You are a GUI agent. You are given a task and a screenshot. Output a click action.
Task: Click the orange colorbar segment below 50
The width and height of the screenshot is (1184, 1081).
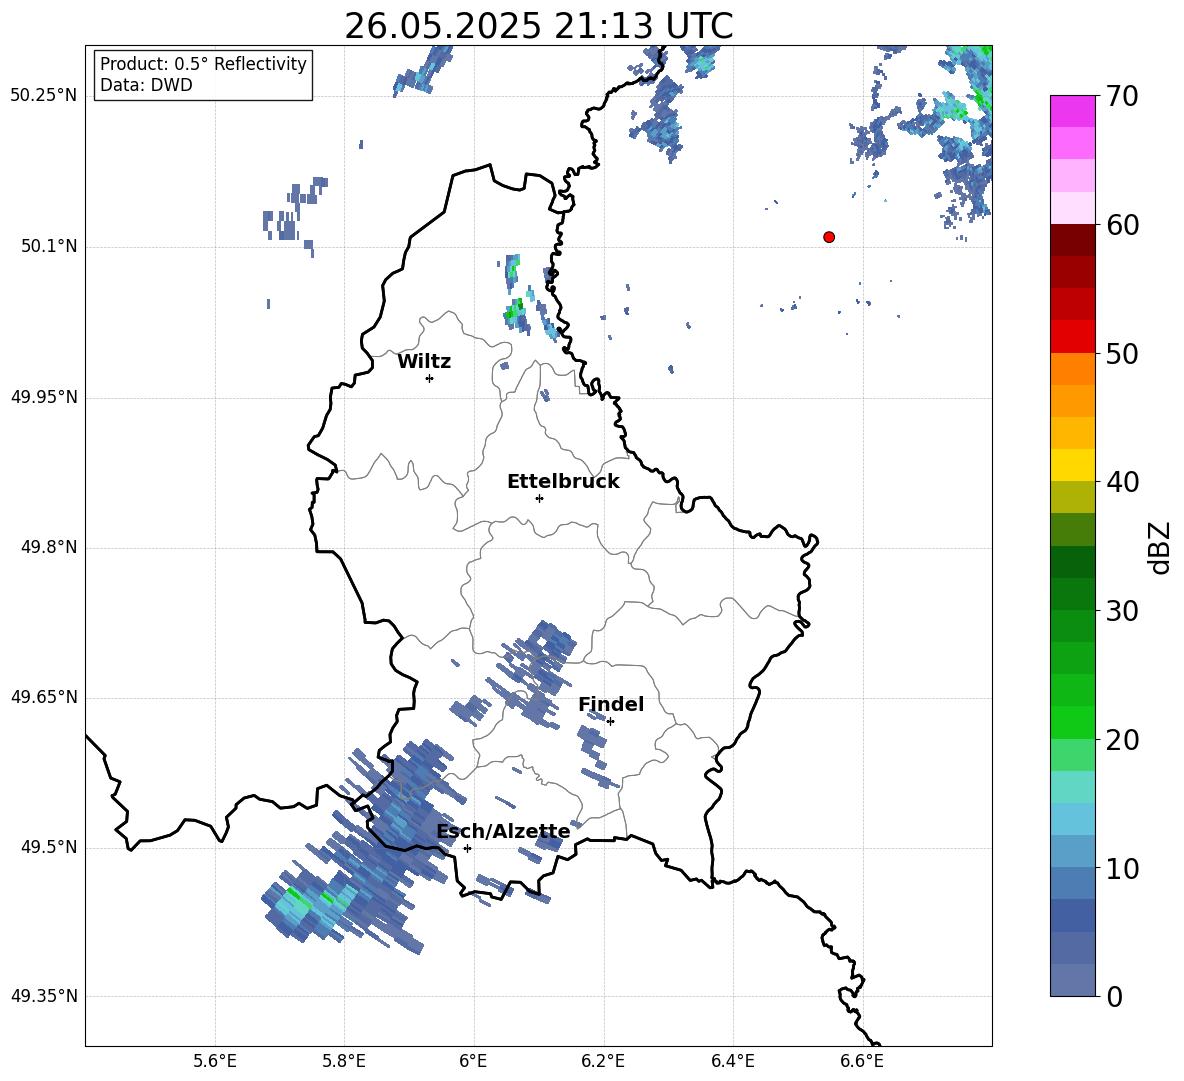1073,368
